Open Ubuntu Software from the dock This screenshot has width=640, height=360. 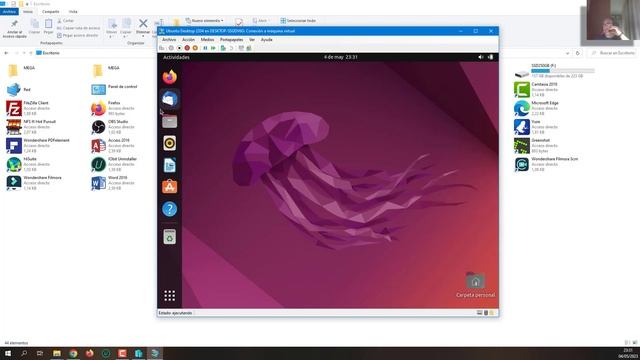coord(170,187)
